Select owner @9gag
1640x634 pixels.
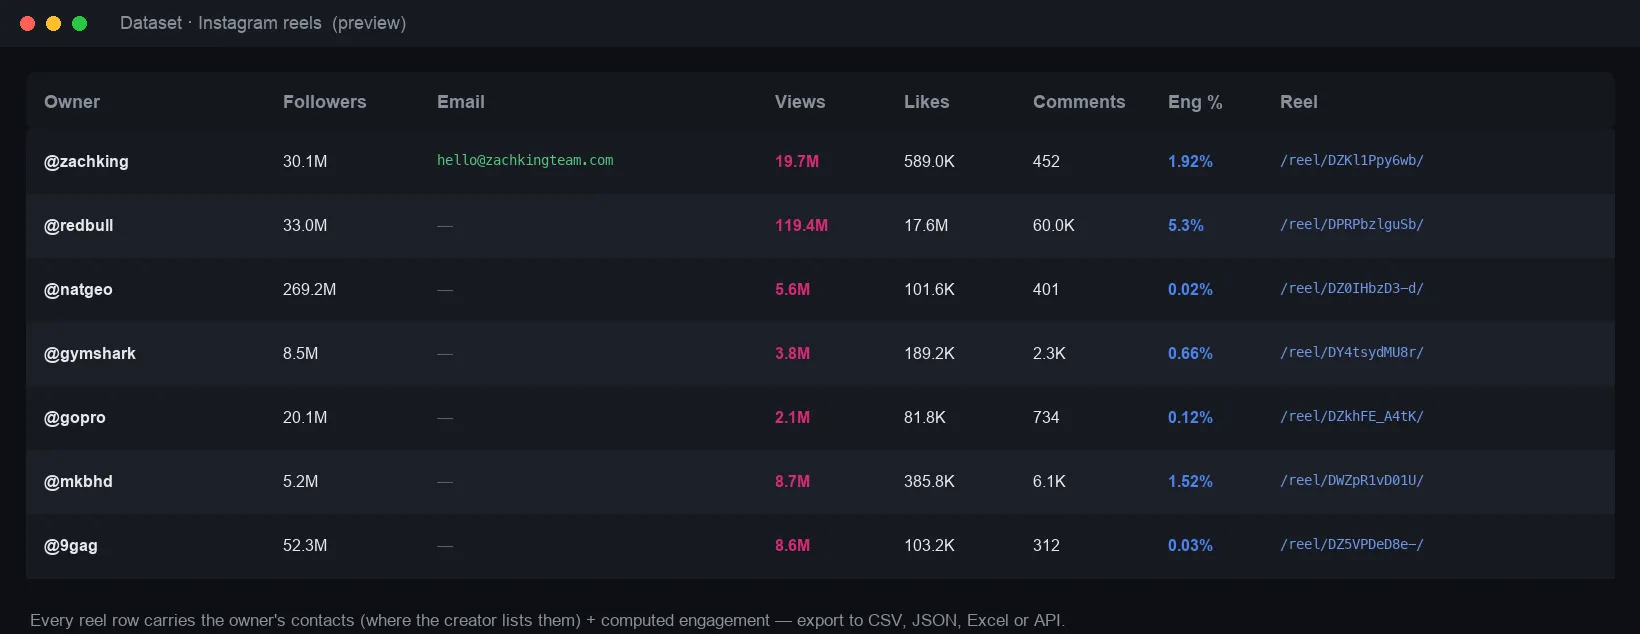point(71,545)
